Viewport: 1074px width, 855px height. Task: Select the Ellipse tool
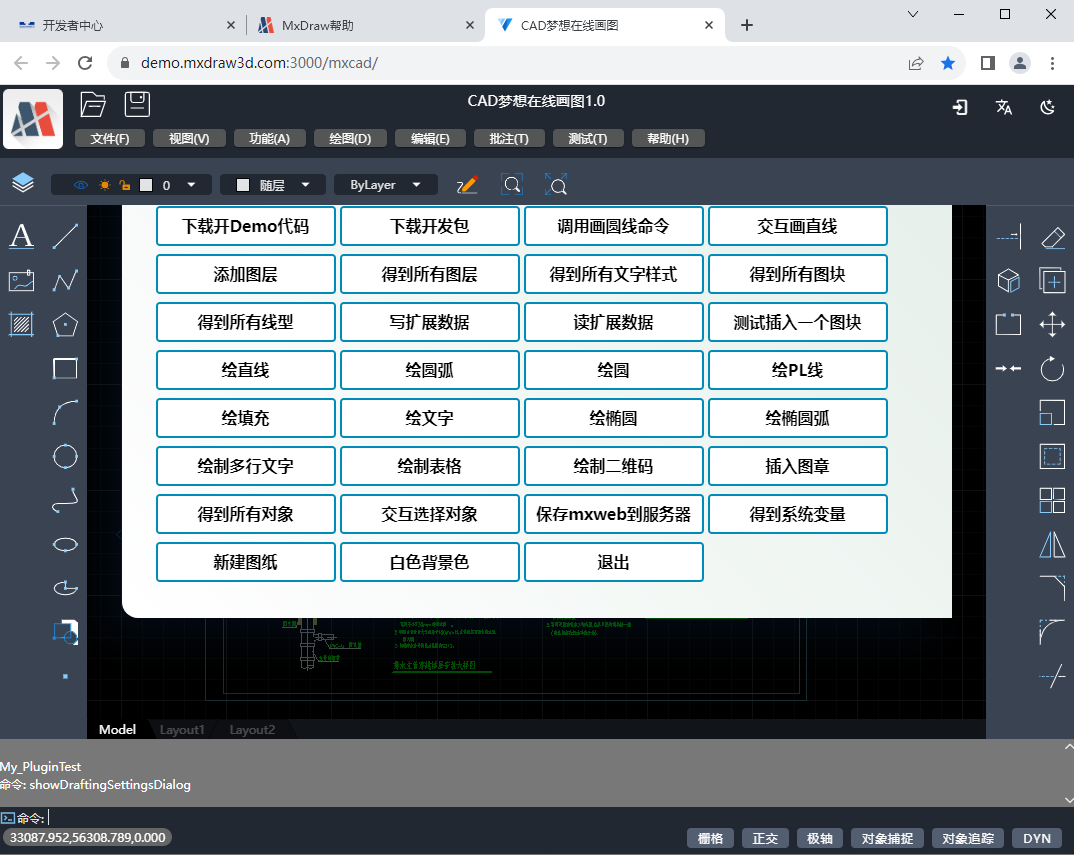pyautogui.click(x=65, y=545)
